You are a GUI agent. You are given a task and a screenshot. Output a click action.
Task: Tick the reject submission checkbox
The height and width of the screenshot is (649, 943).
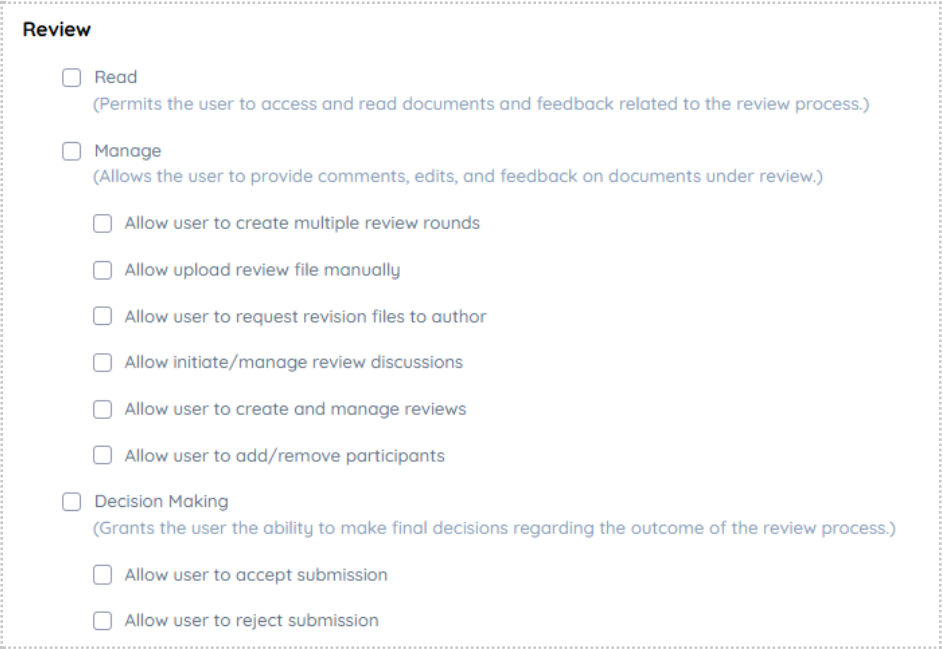coord(102,621)
